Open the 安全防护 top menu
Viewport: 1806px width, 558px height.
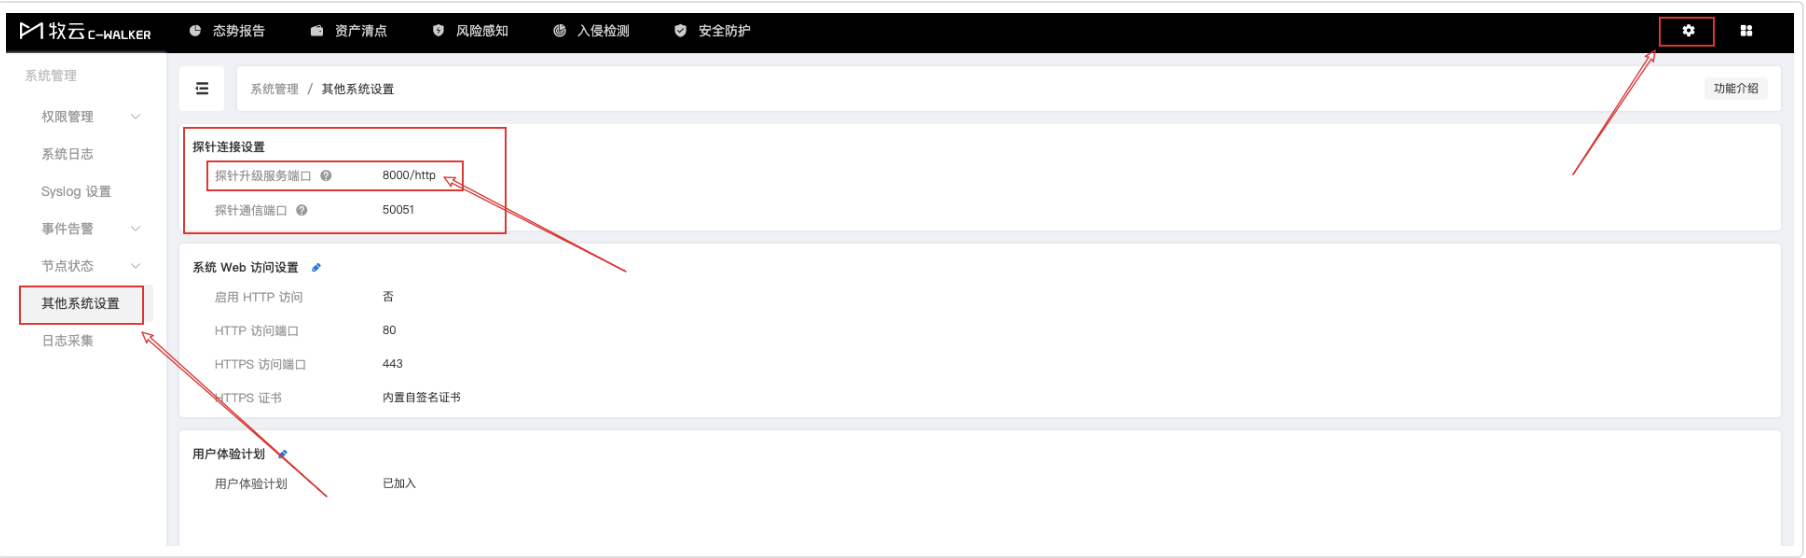(712, 31)
